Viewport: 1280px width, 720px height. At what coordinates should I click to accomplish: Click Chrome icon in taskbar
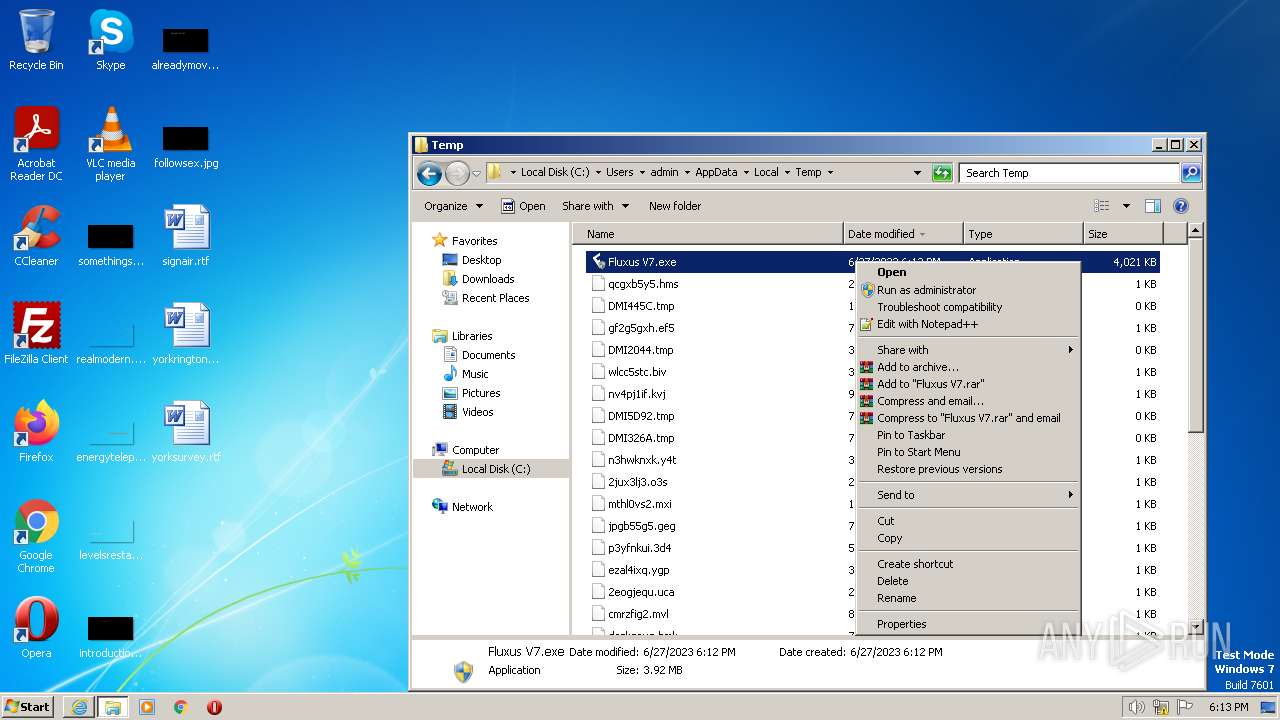(181, 707)
